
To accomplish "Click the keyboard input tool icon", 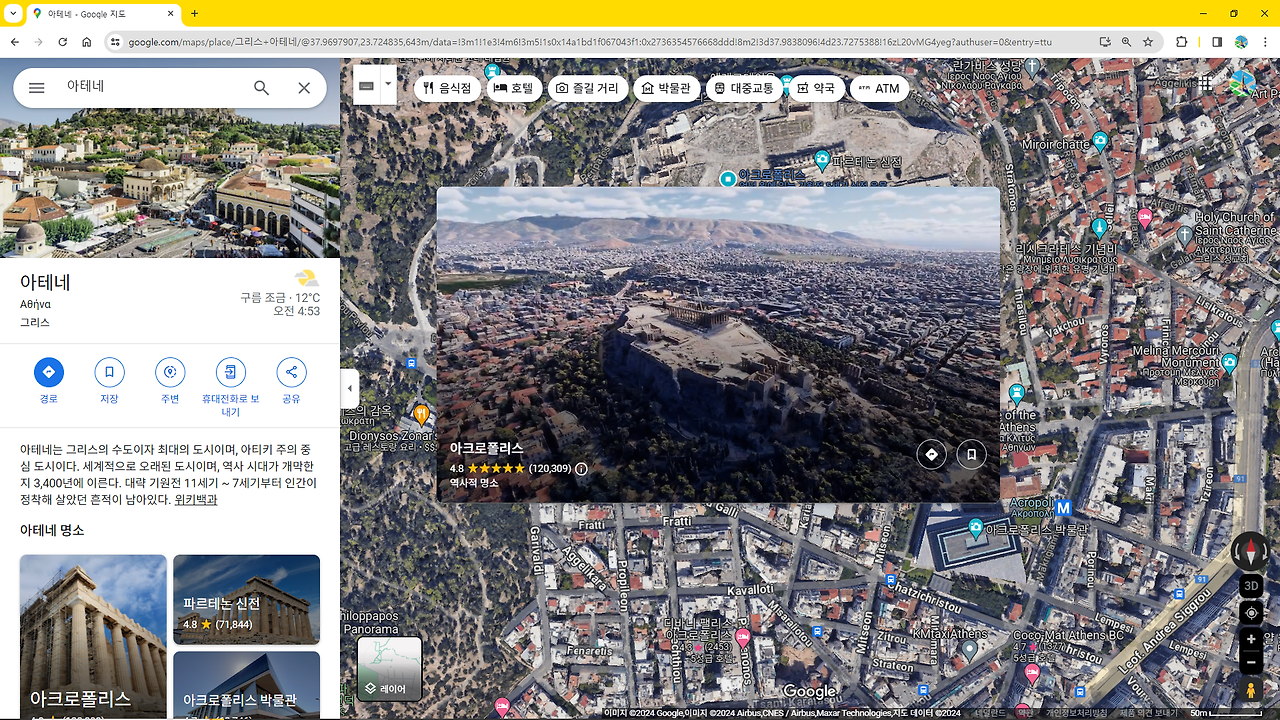I will tap(366, 86).
